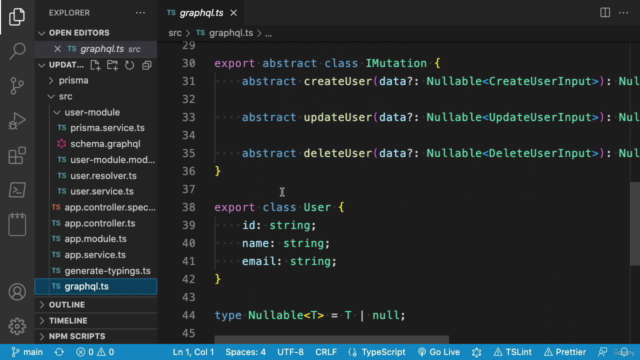
Task: Select graphql.ts in file tree
Action: click(x=96, y=287)
